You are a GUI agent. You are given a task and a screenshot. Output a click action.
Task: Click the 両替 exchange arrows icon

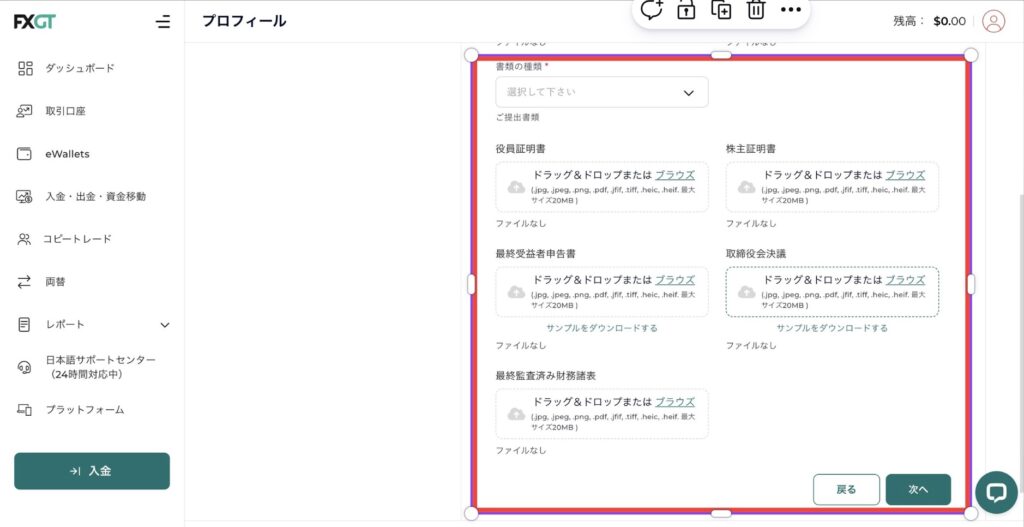point(24,282)
